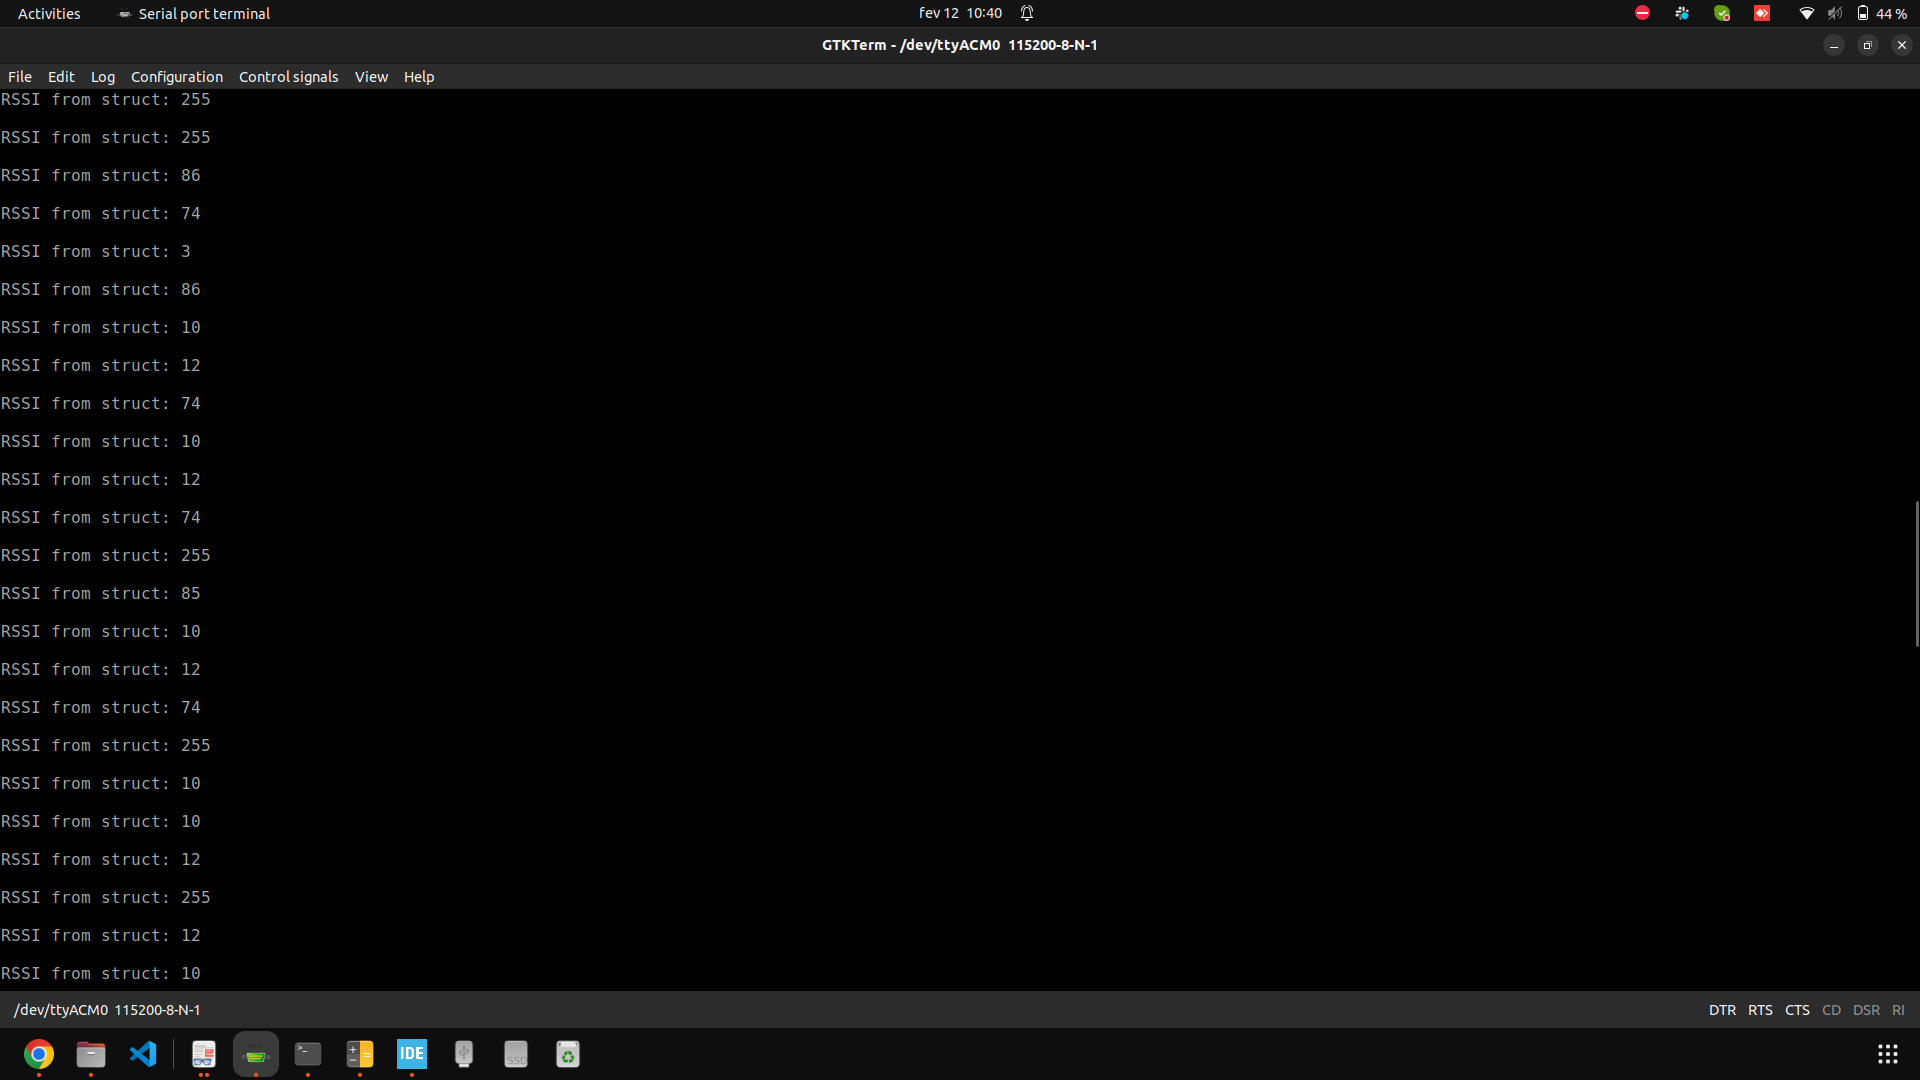Toggle the RTS signal indicator

1760,1010
